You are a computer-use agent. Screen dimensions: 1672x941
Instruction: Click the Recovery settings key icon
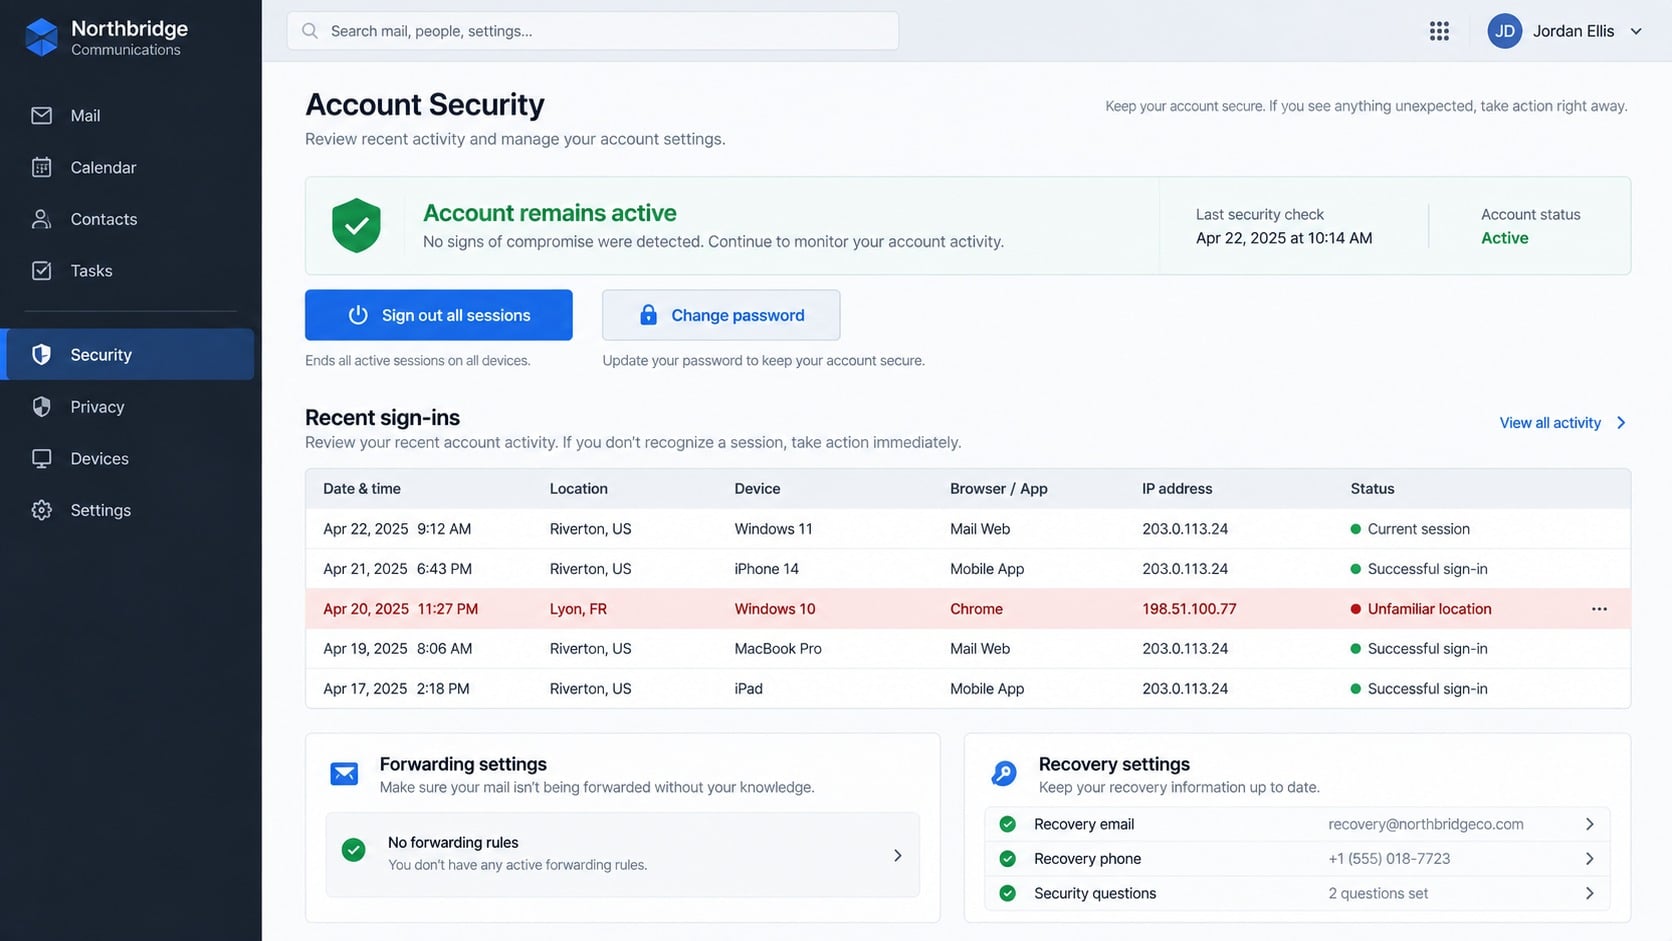pos(1003,773)
